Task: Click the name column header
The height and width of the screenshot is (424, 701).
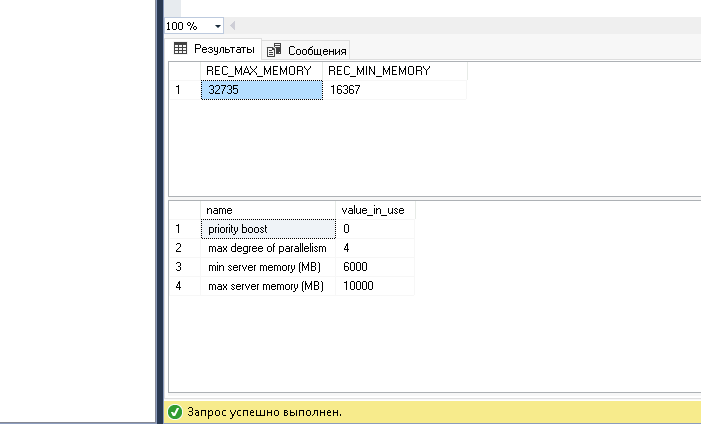Action: pyautogui.click(x=267, y=210)
